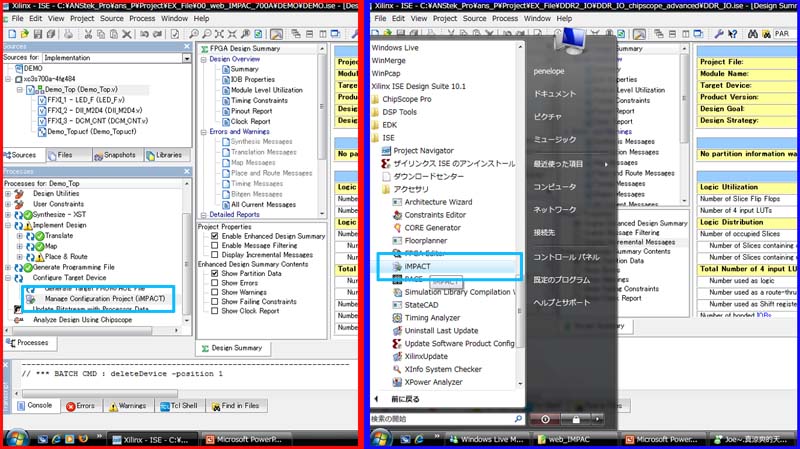This screenshot has height=449, width=800.
Task: Click the binoculars Find icon, right window
Action: (752, 34)
